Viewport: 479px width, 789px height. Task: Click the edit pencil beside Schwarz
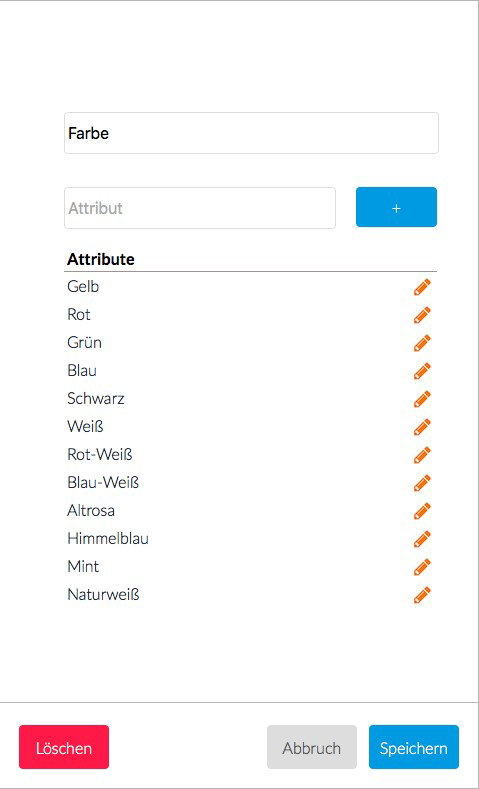422,399
